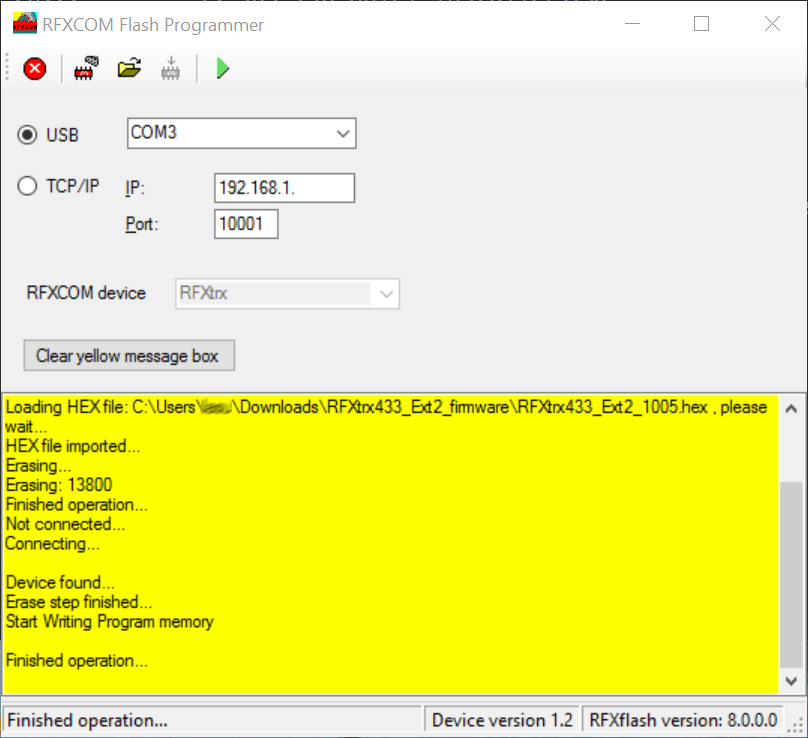Click the IP address field 192.168.1.
808x738 pixels.
(x=284, y=188)
